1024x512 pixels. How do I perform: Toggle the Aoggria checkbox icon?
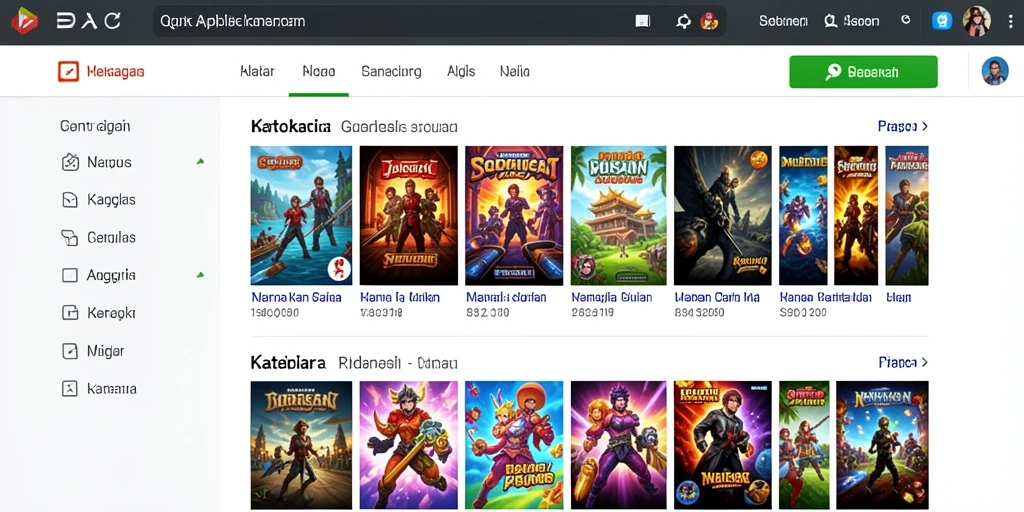(70, 276)
